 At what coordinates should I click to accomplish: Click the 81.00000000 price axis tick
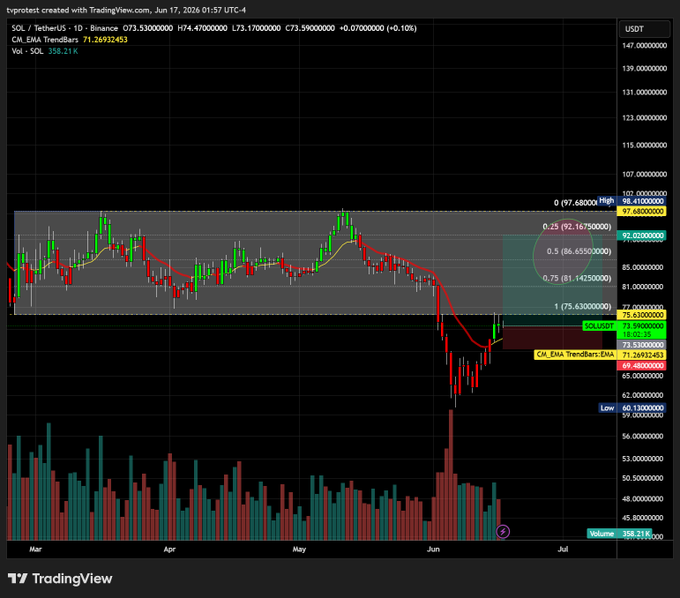[643, 287]
